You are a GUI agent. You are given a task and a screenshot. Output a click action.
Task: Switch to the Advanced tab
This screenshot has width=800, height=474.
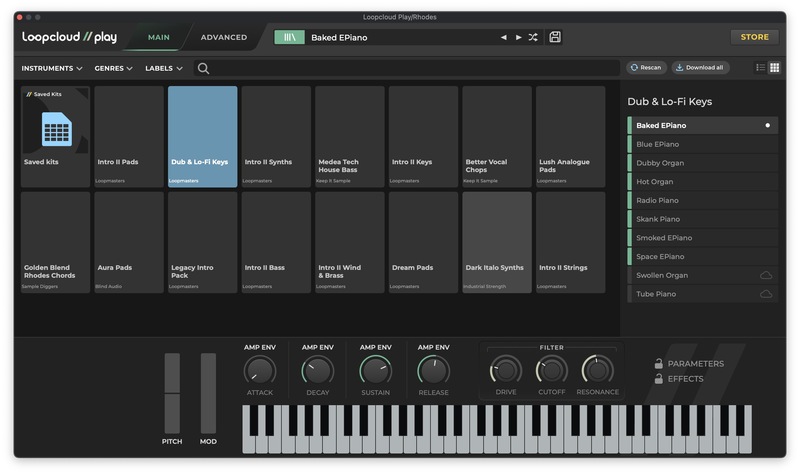point(224,37)
